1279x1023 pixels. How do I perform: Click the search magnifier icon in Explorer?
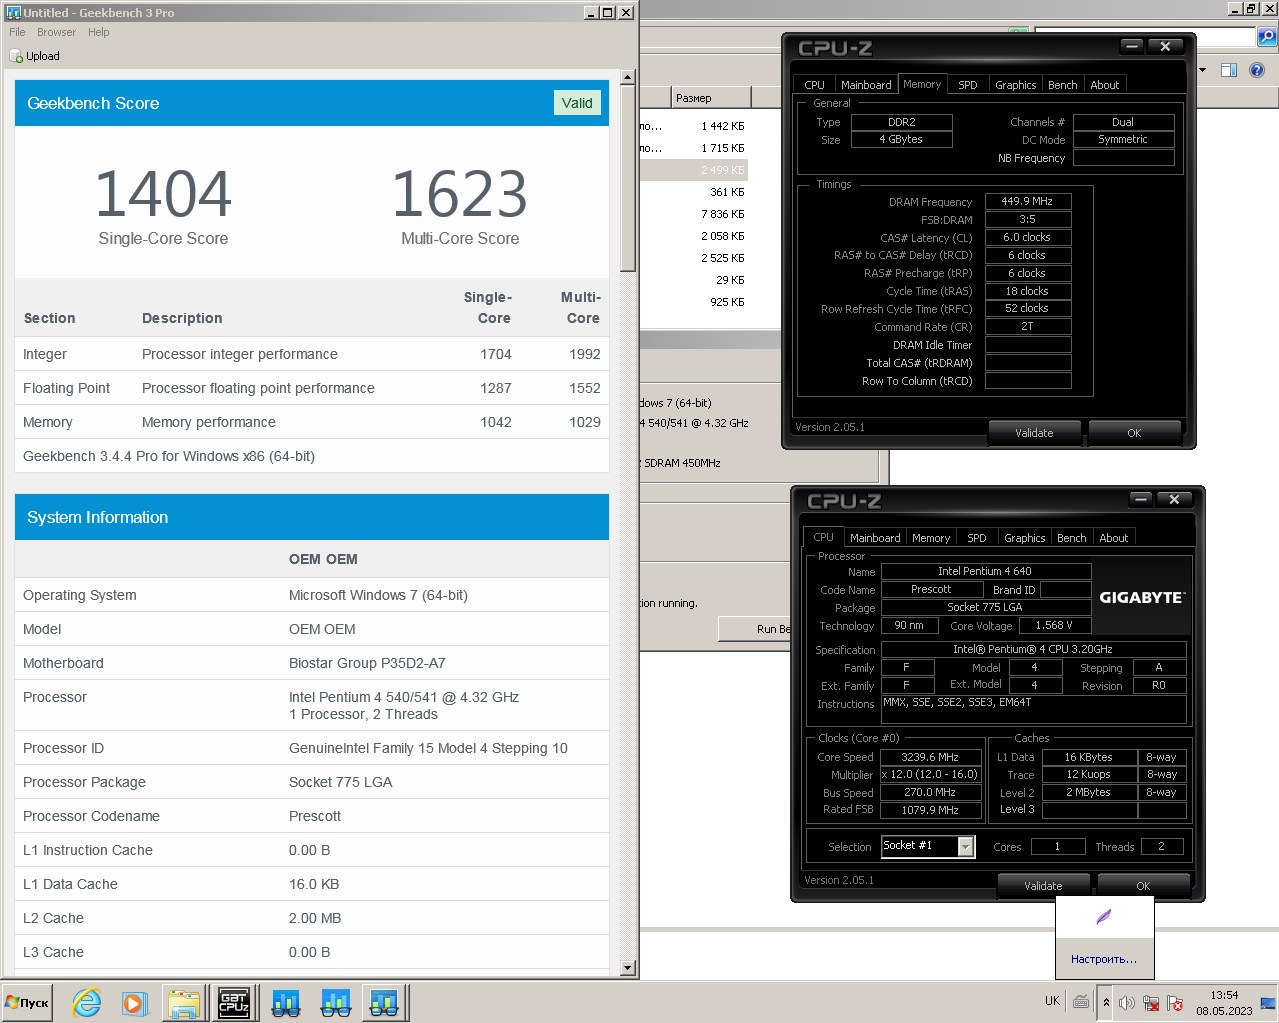click(1267, 37)
